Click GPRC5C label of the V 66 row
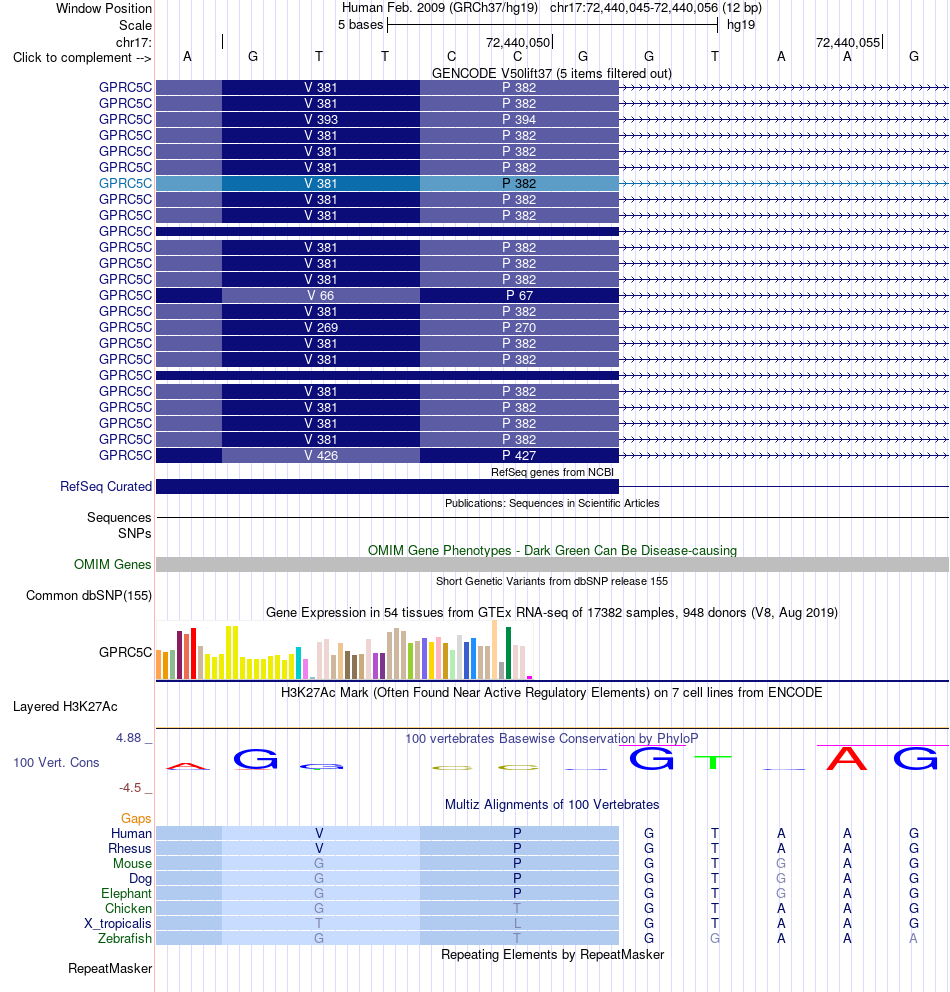The height and width of the screenshot is (992, 950). click(125, 295)
